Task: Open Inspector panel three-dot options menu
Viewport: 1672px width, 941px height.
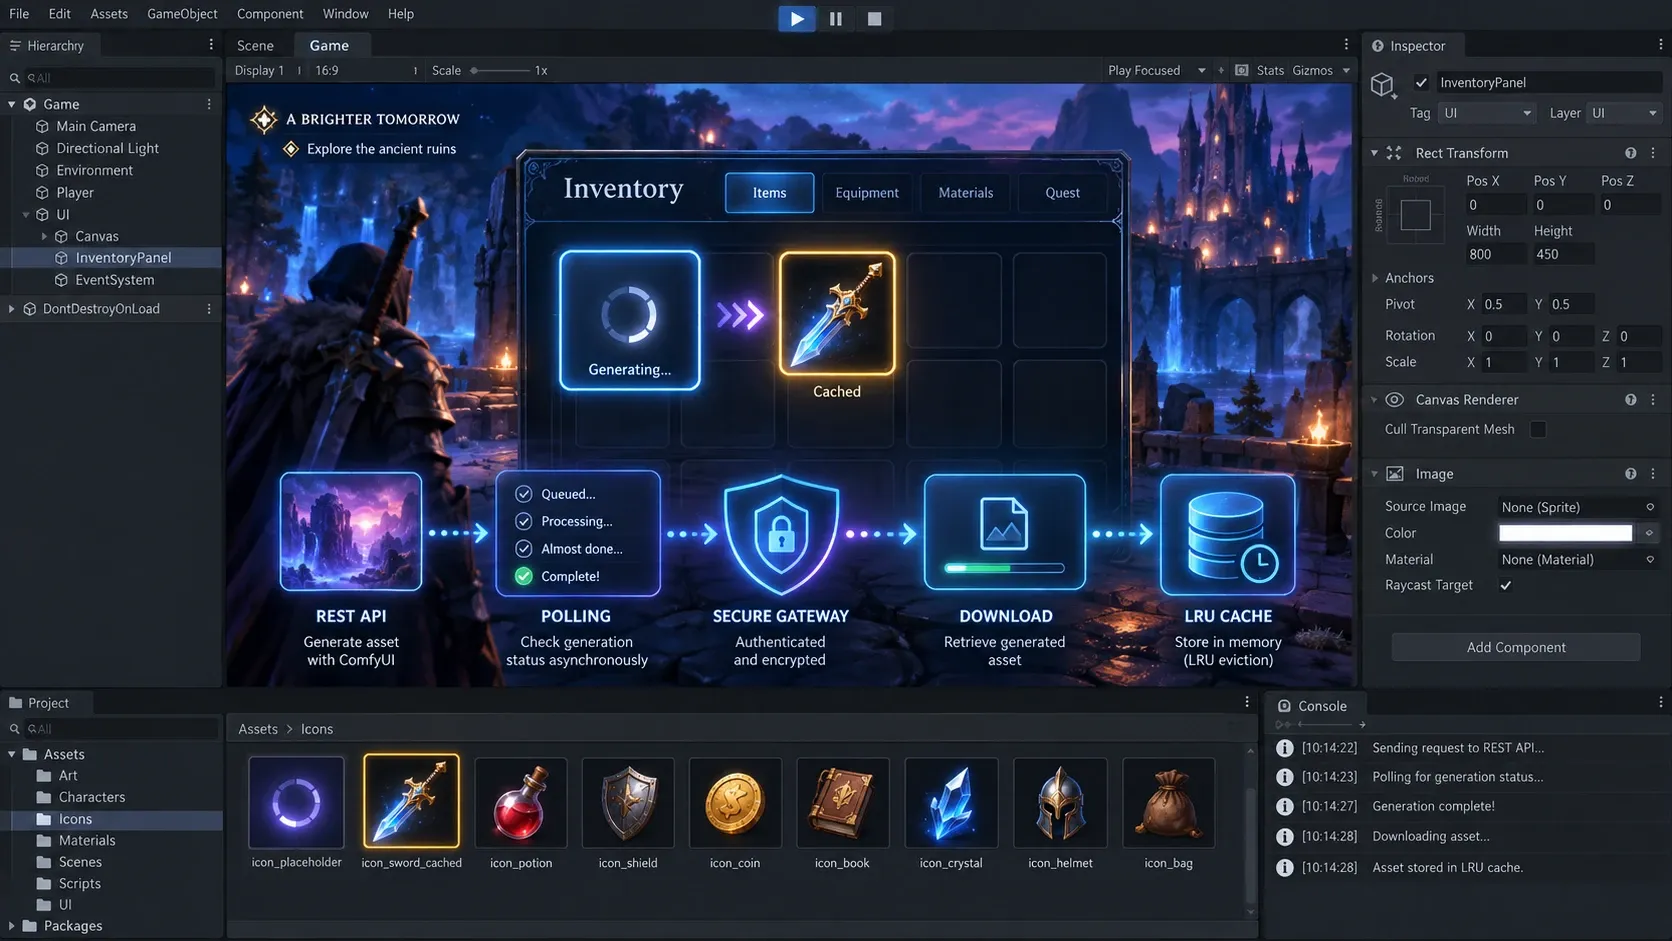Action: 1660,45
